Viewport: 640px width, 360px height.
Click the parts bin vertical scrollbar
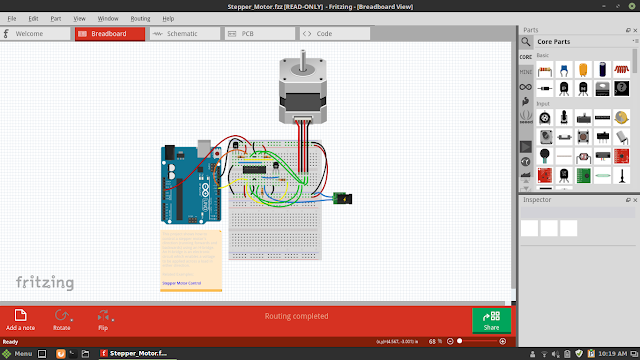(635, 61)
